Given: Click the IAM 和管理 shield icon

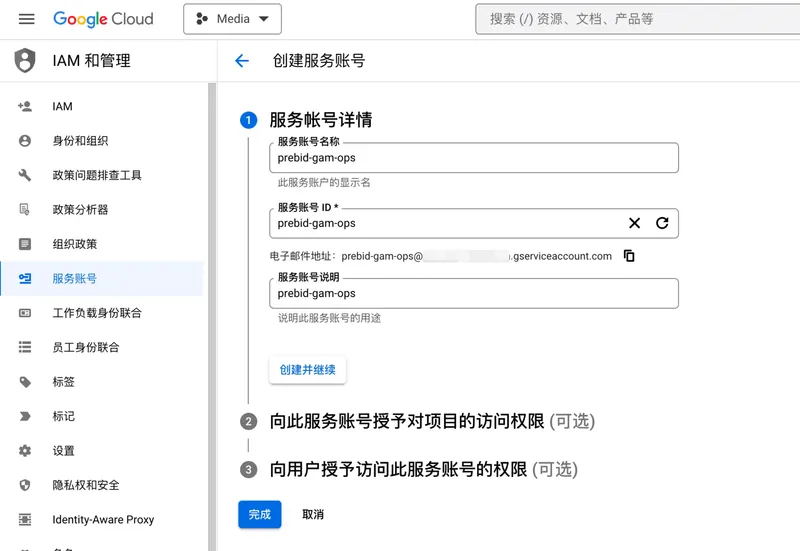Looking at the screenshot, I should click(x=25, y=61).
